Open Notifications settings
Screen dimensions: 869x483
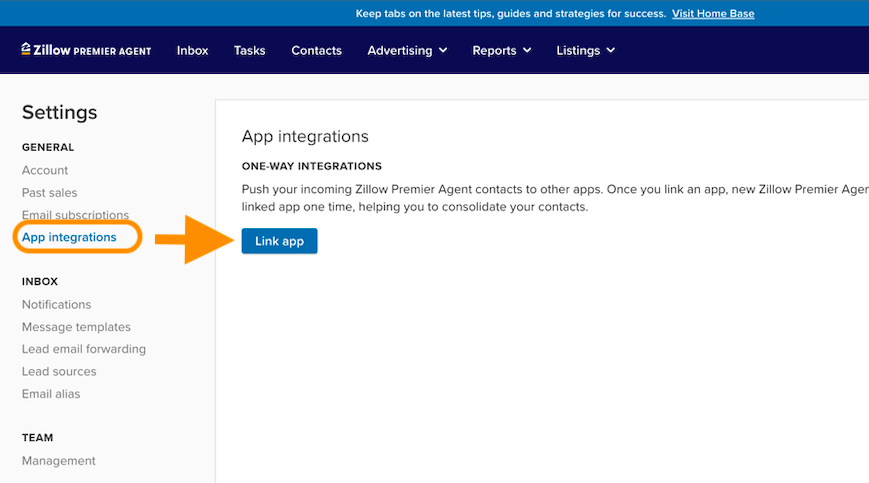tap(57, 305)
